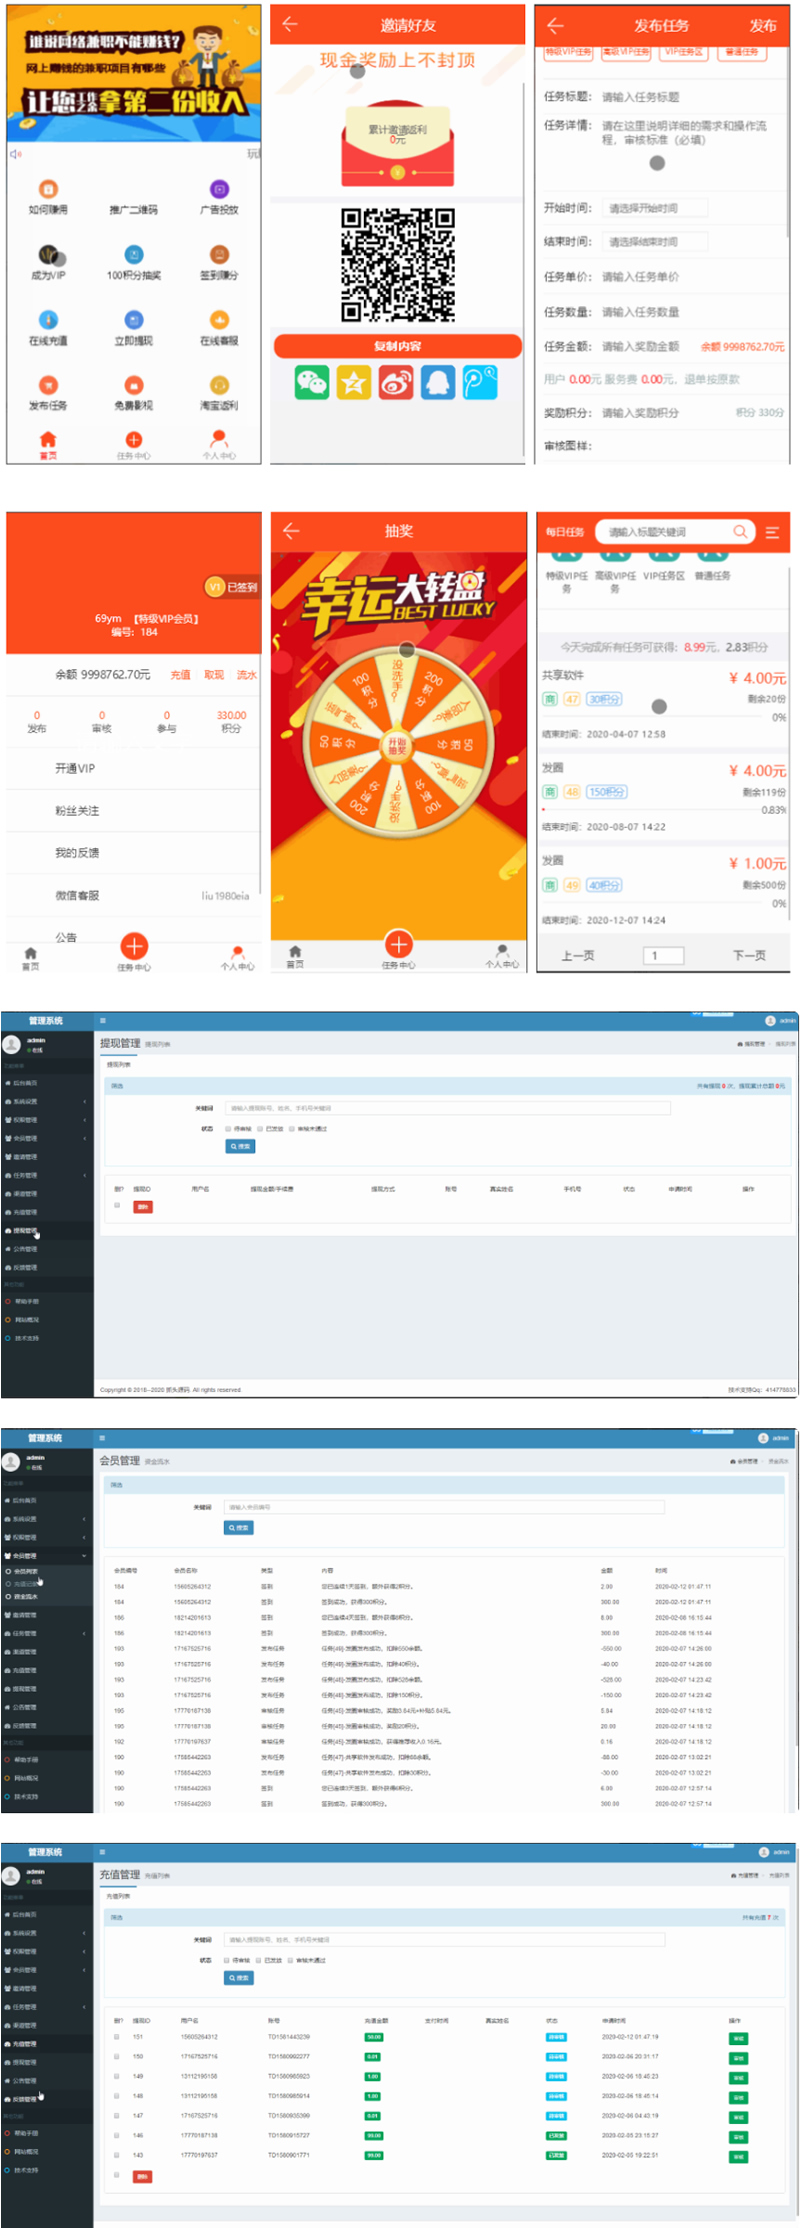Switch to the 普通任务 tab in 每日任务
The width and height of the screenshot is (800, 2228).
[x=712, y=576]
